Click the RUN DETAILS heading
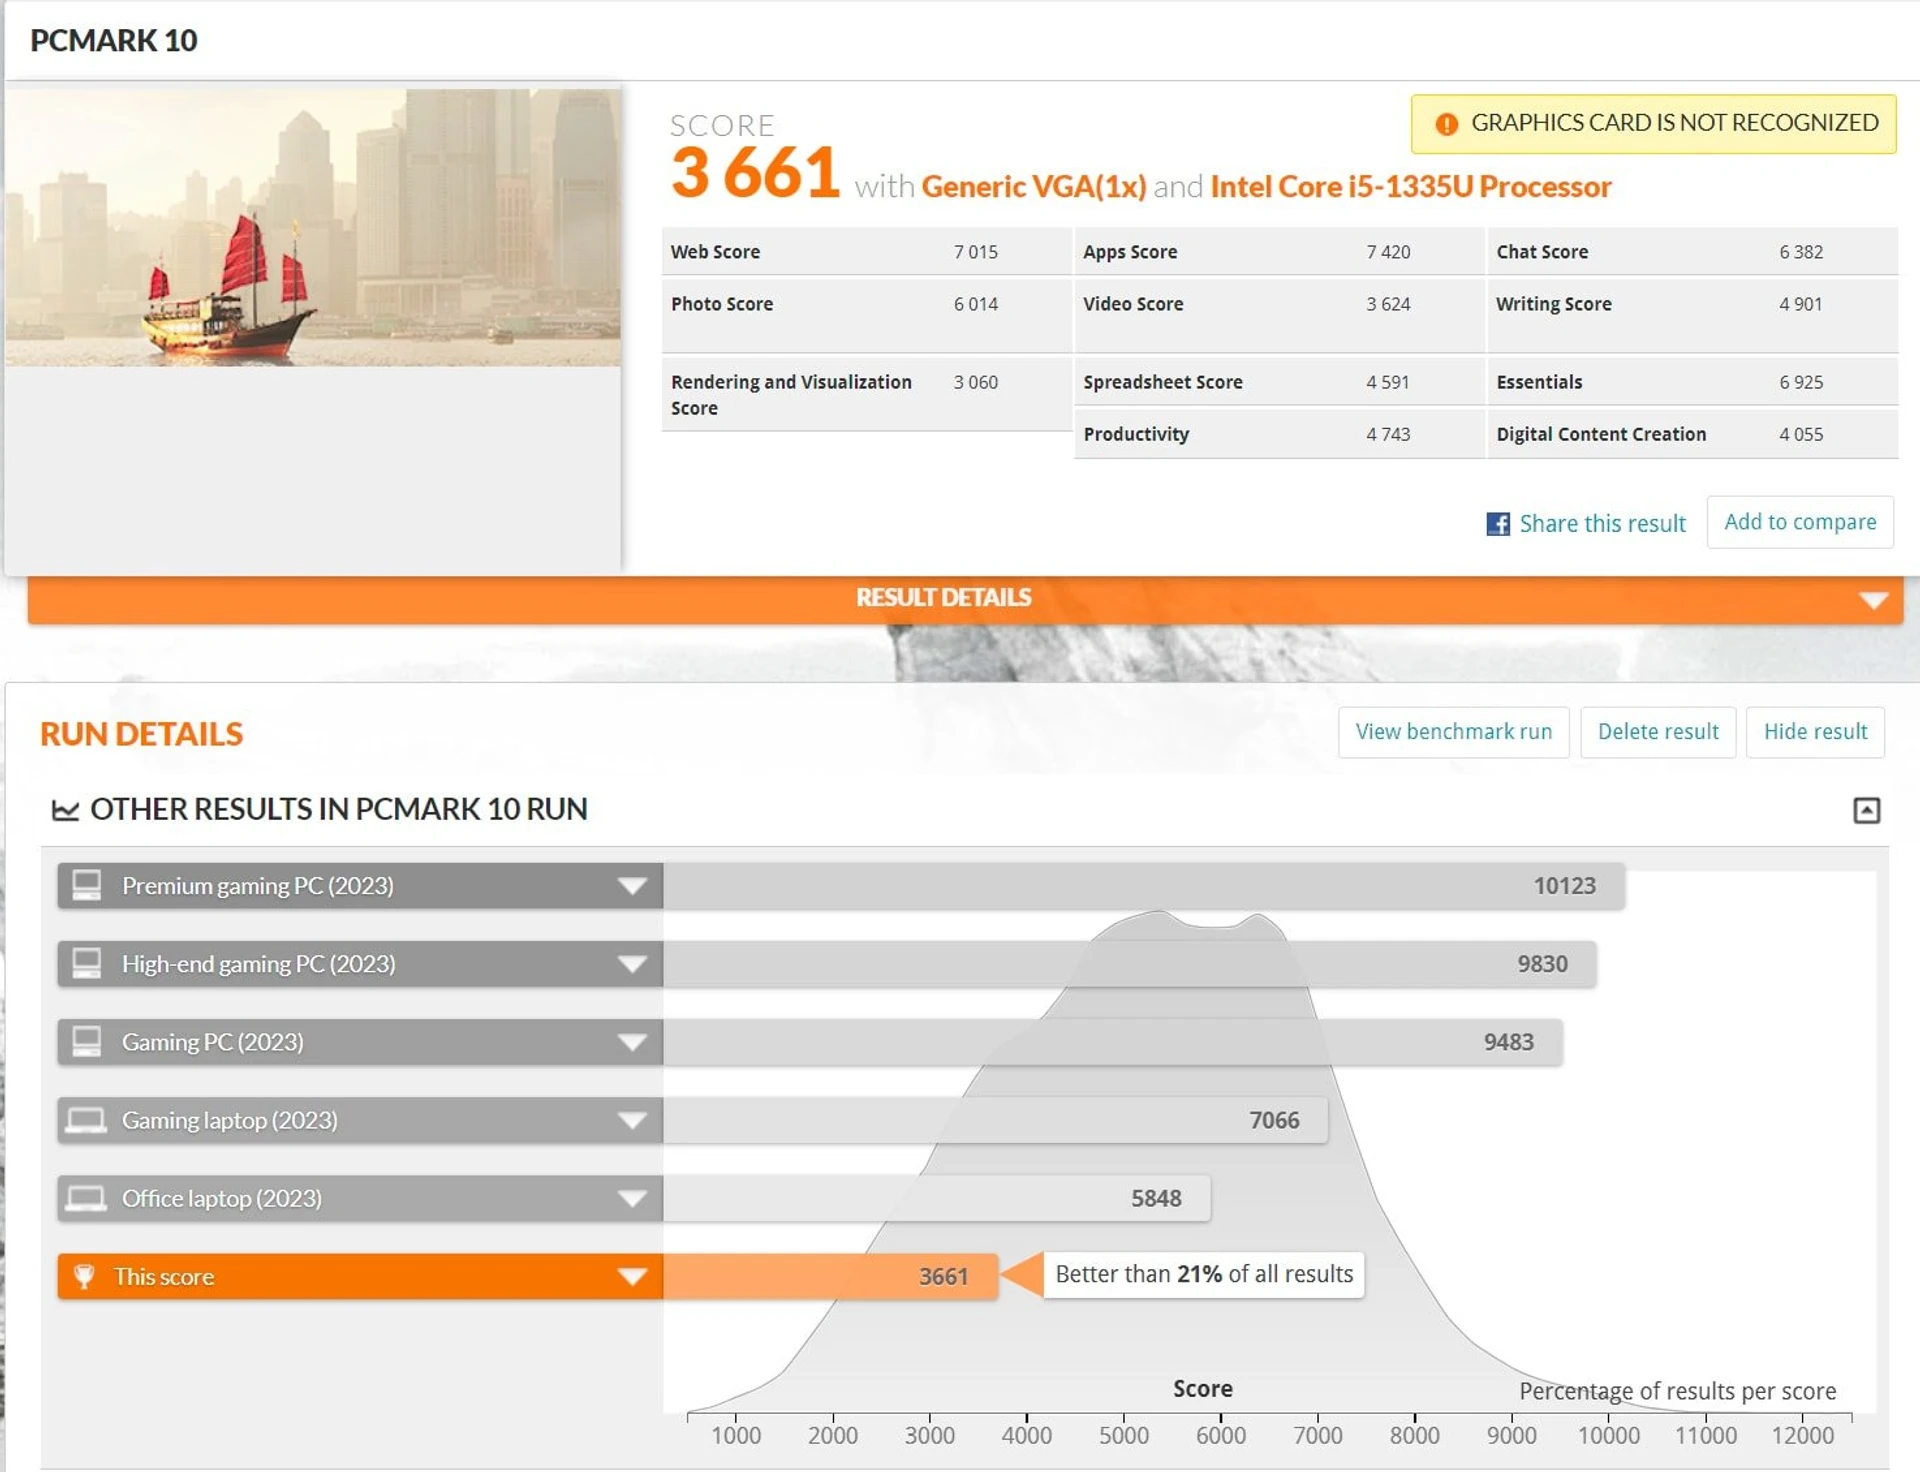Screen dimensions: 1920x1472 pos(141,734)
